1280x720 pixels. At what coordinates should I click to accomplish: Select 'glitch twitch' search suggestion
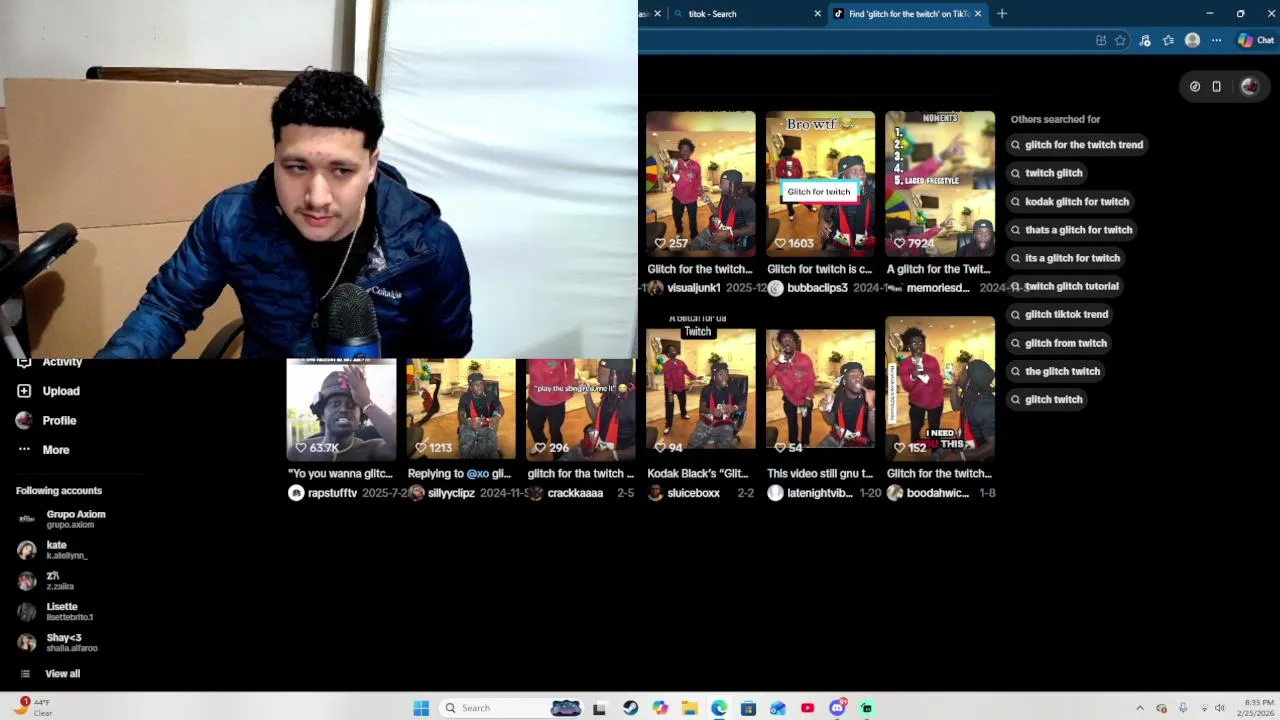click(1046, 399)
